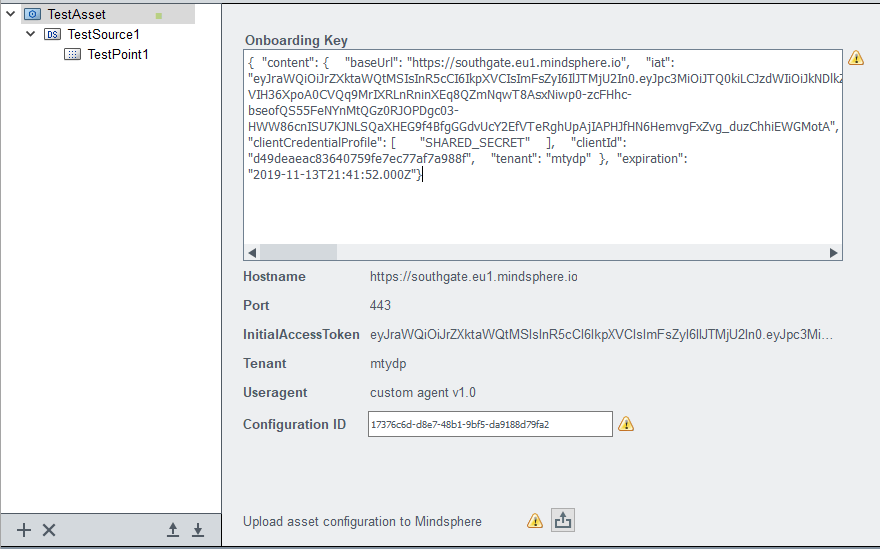Viewport: 880px width, 549px height.
Task: Click the Onboarding Key heading label
Action: pos(296,40)
